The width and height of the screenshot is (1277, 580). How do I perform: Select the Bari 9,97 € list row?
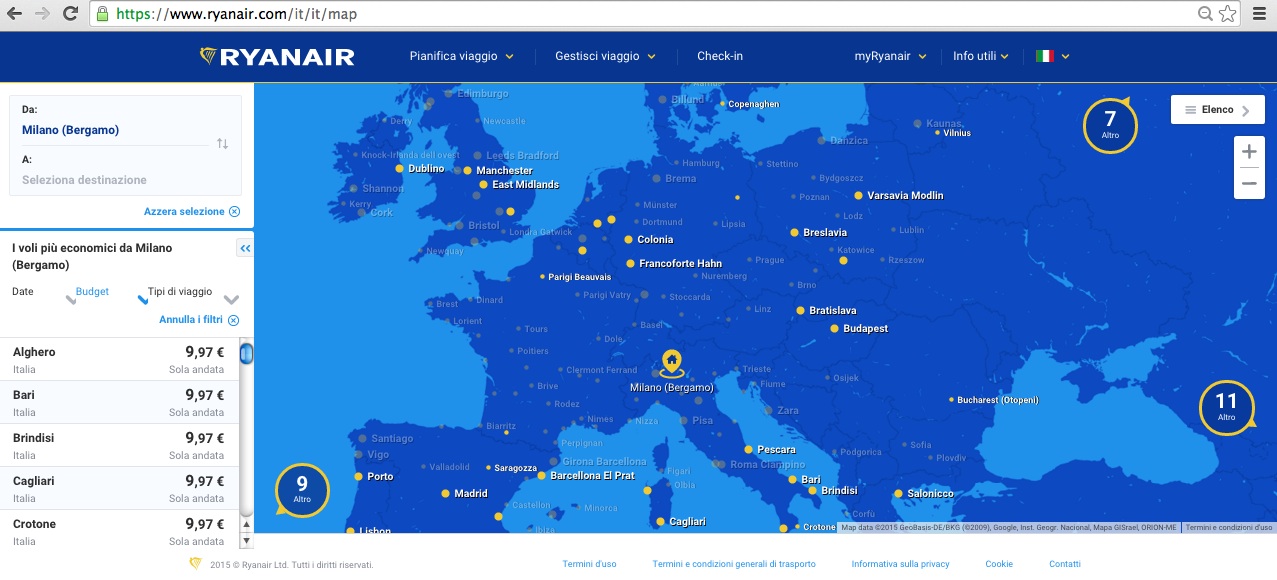click(x=119, y=402)
